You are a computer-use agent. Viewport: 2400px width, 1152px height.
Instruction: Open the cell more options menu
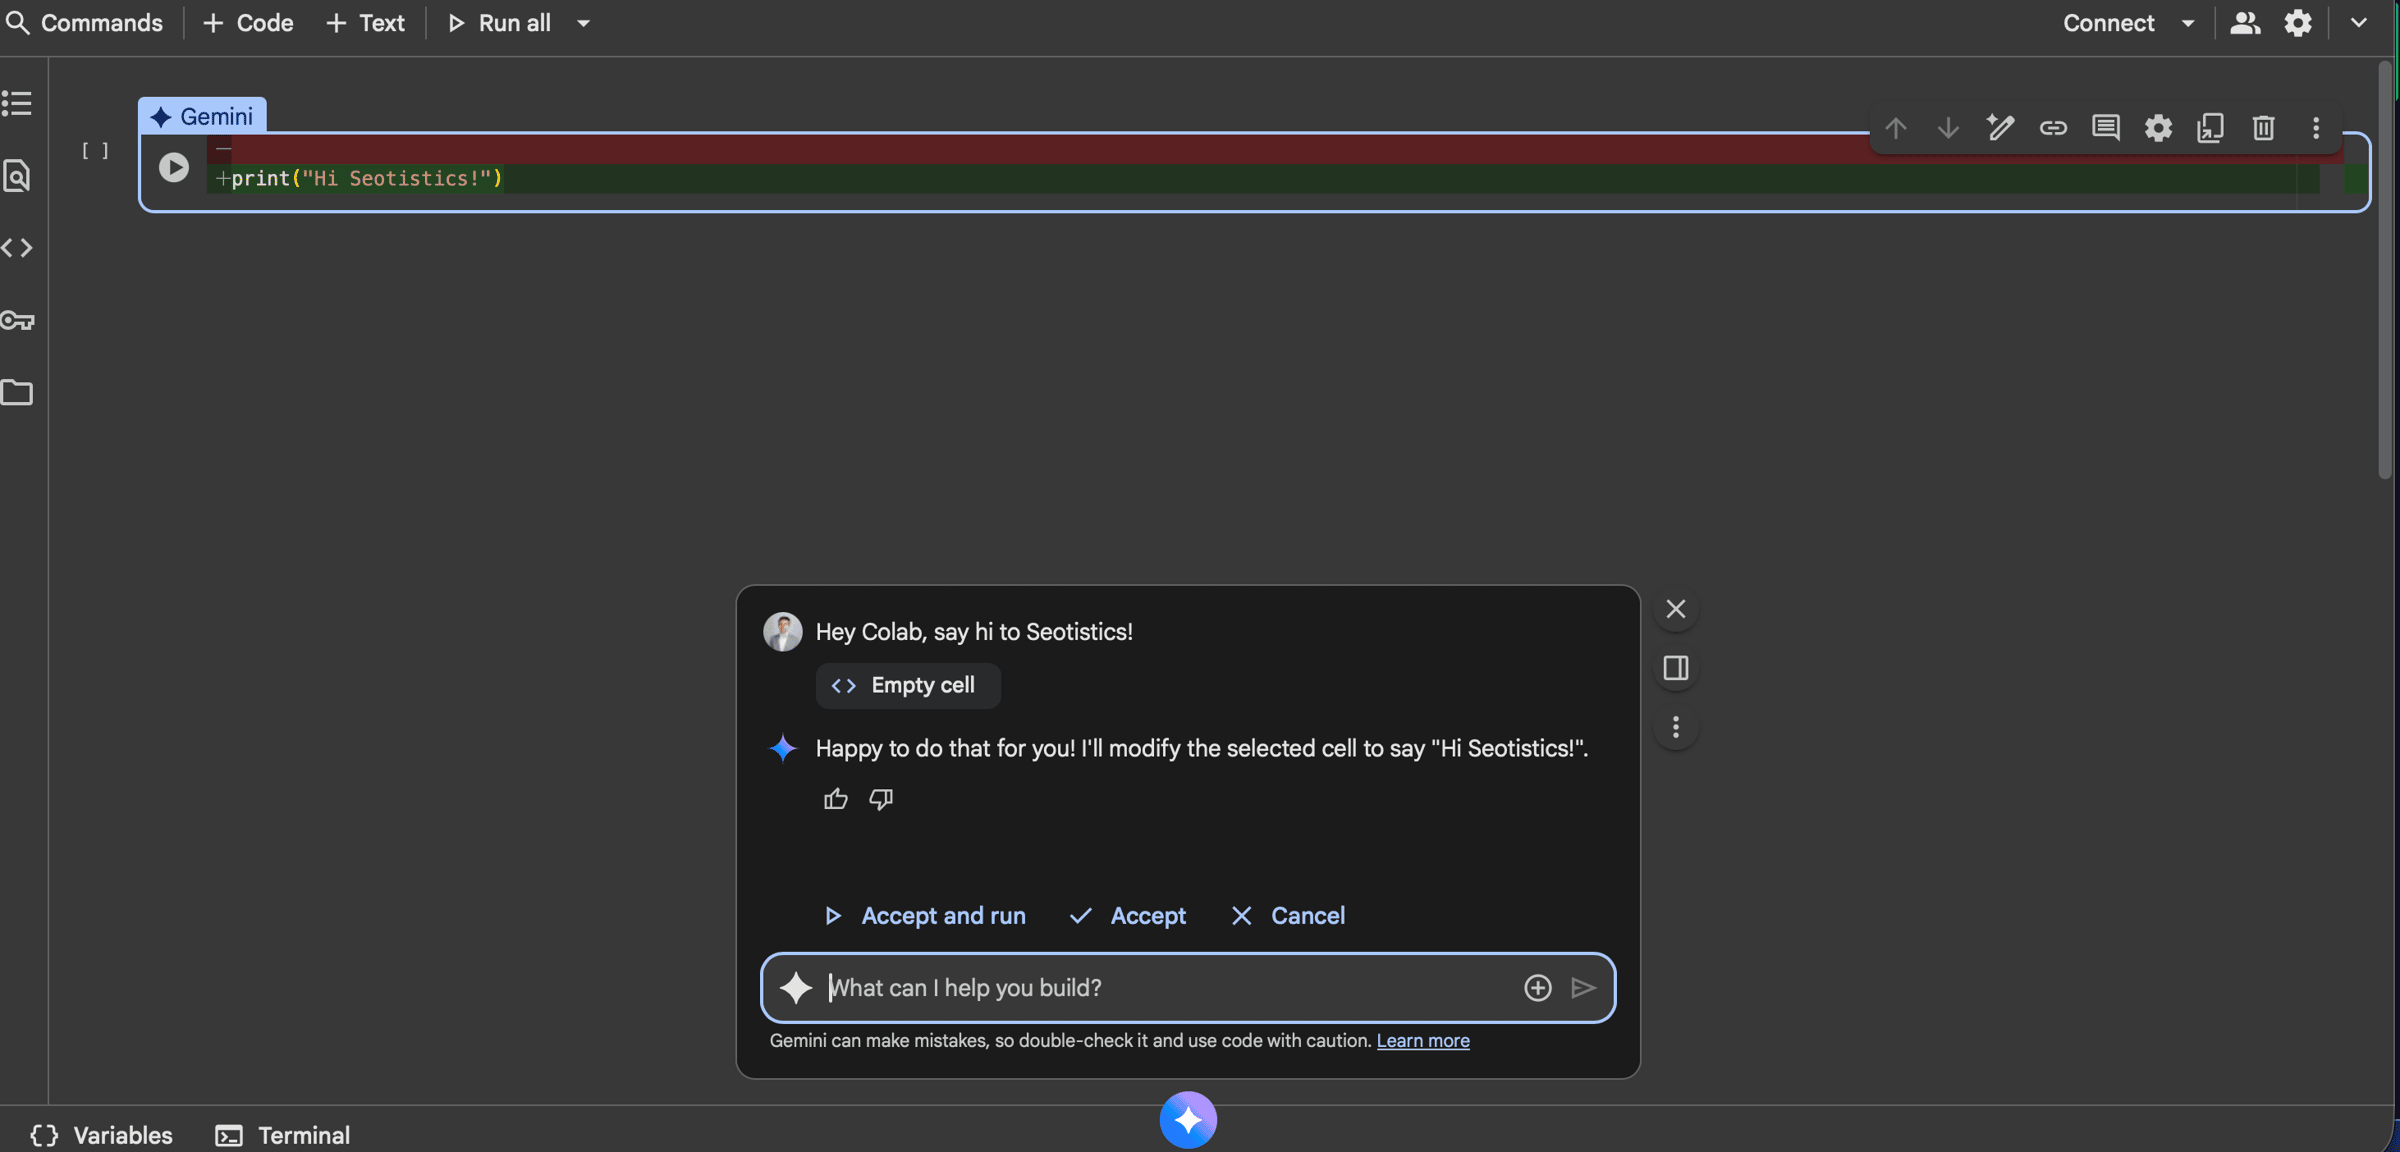[x=2316, y=128]
